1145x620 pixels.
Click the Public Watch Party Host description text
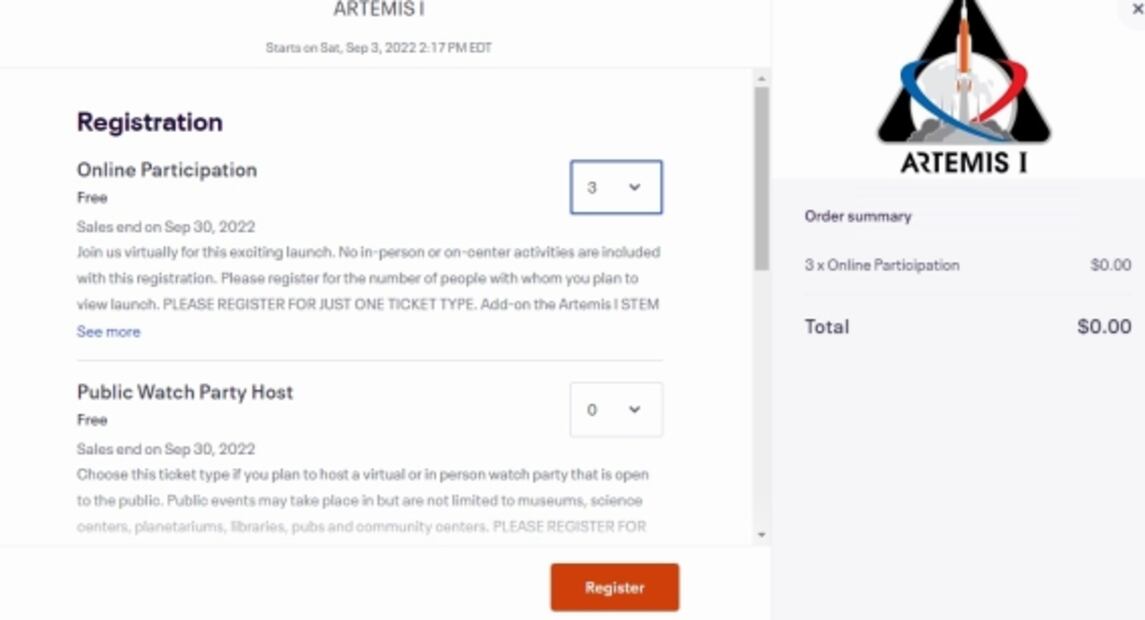click(362, 500)
